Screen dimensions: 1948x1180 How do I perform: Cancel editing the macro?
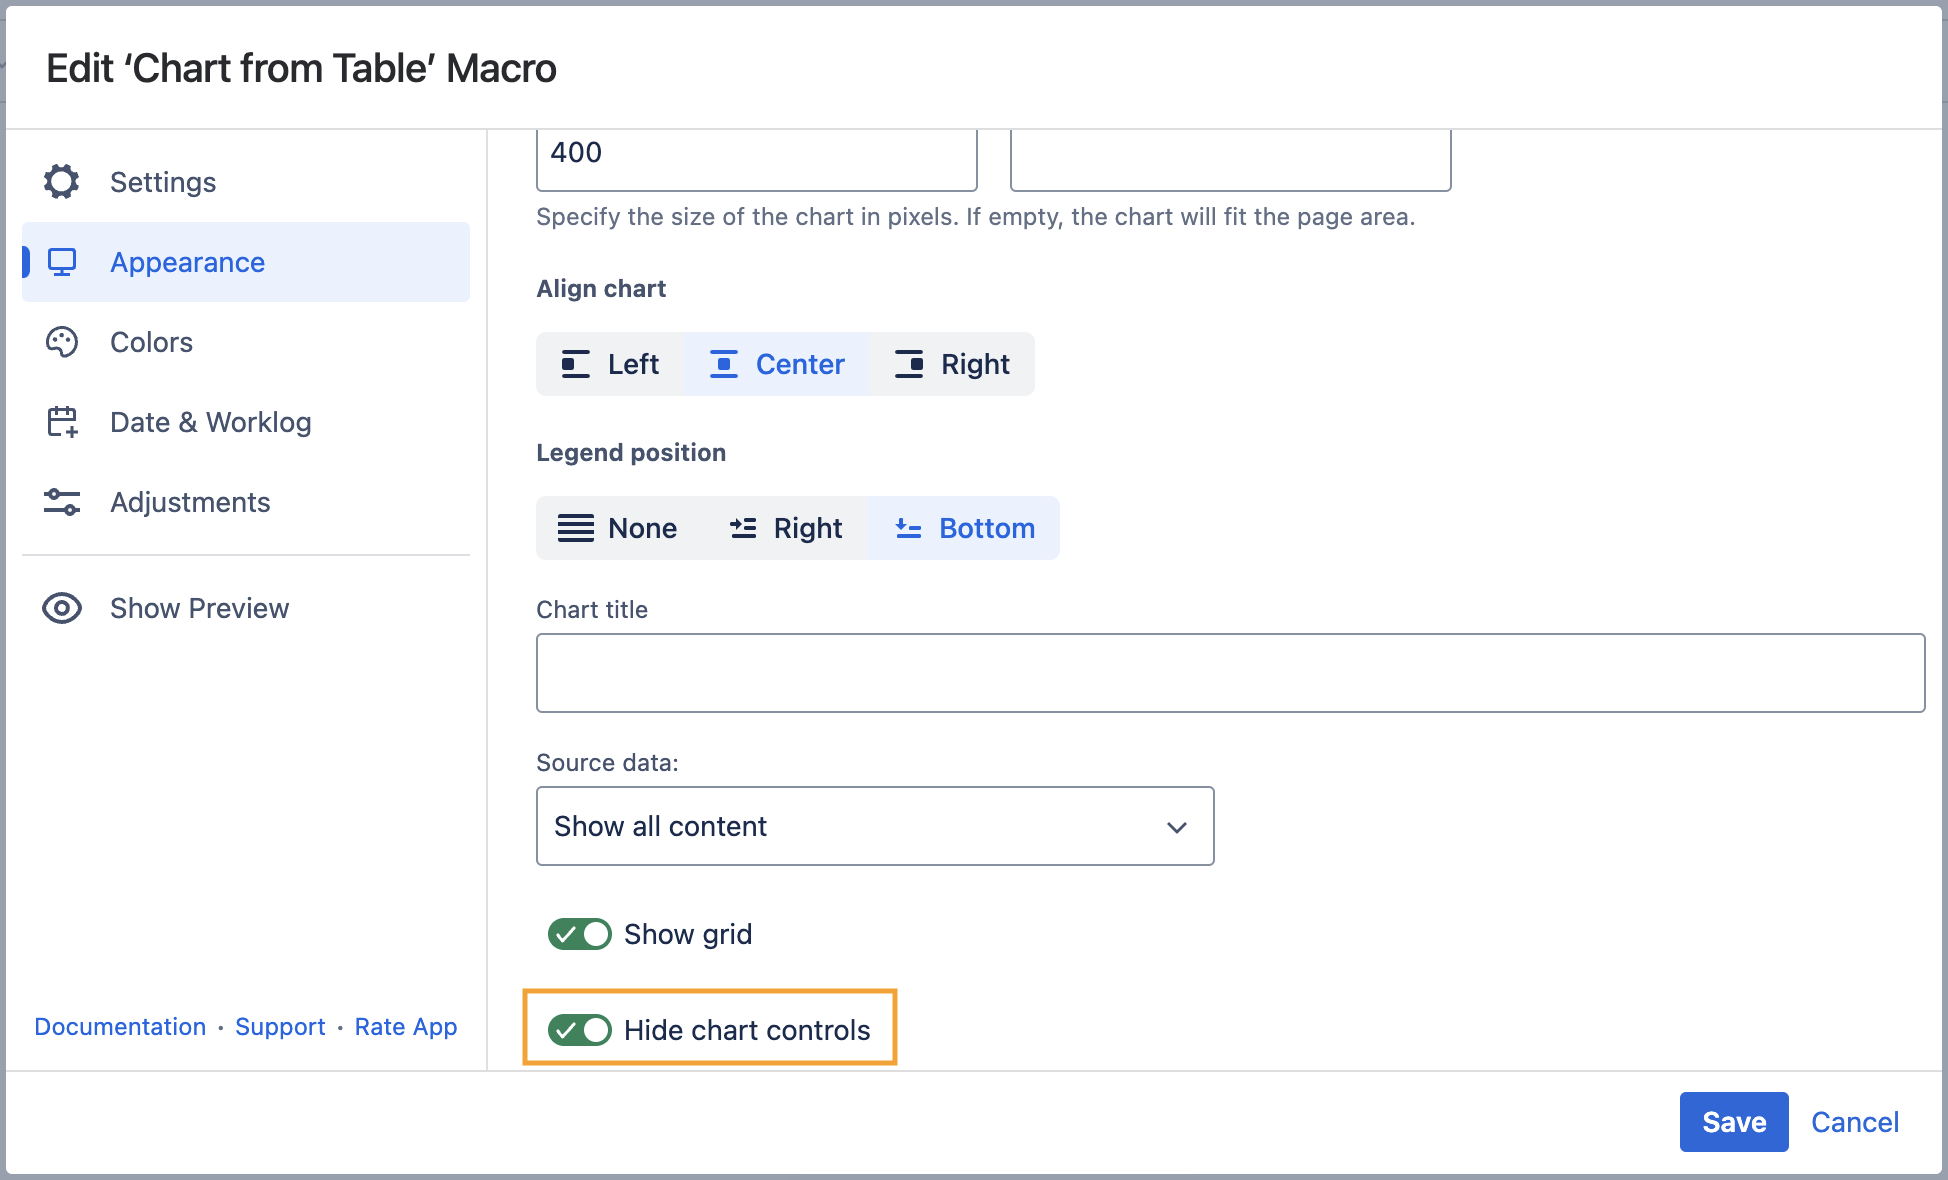point(1854,1122)
